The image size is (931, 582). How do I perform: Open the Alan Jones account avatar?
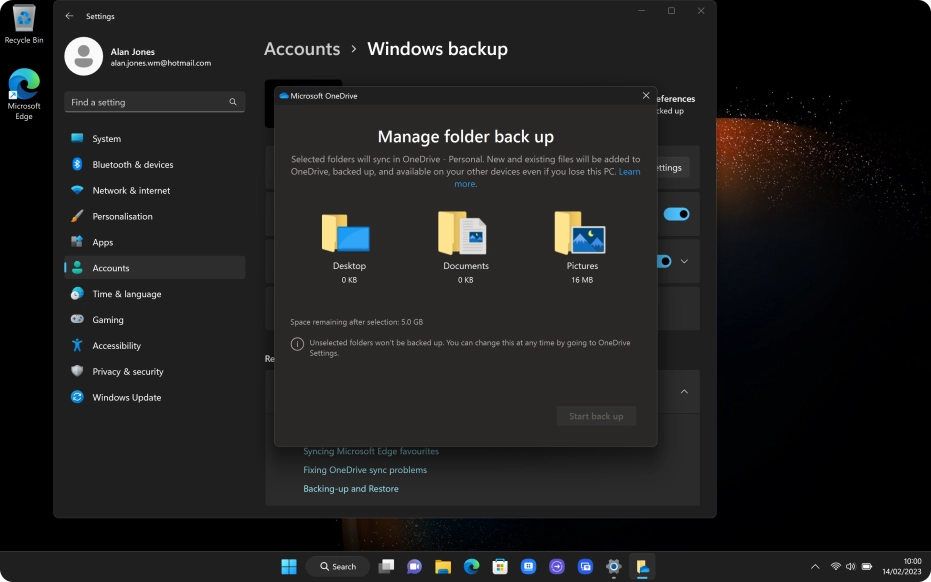[84, 55]
